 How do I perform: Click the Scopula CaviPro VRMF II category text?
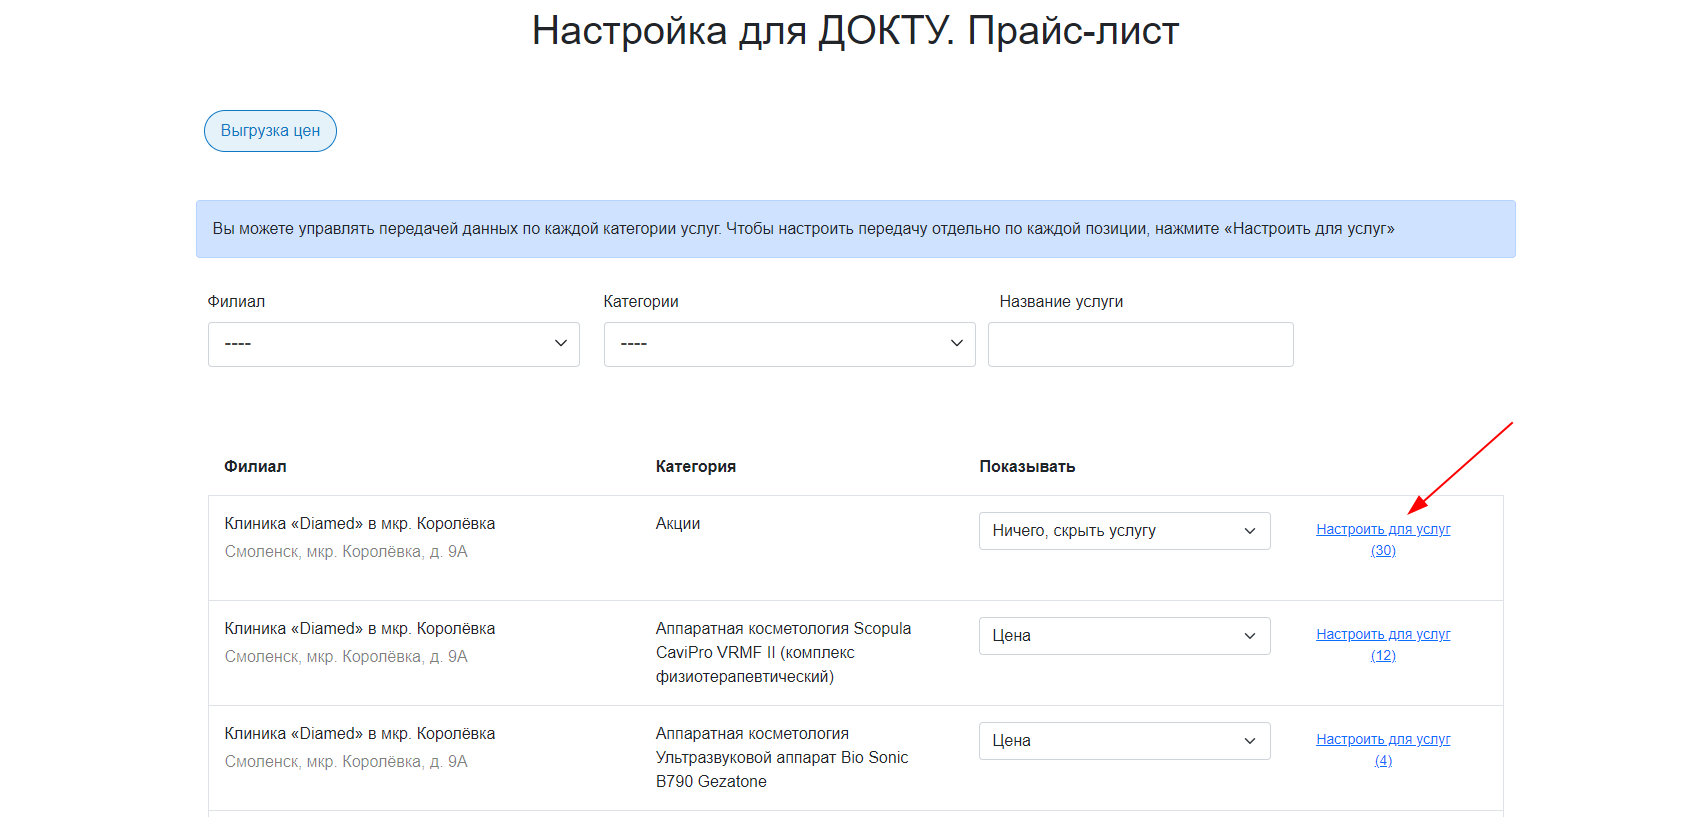[784, 653]
